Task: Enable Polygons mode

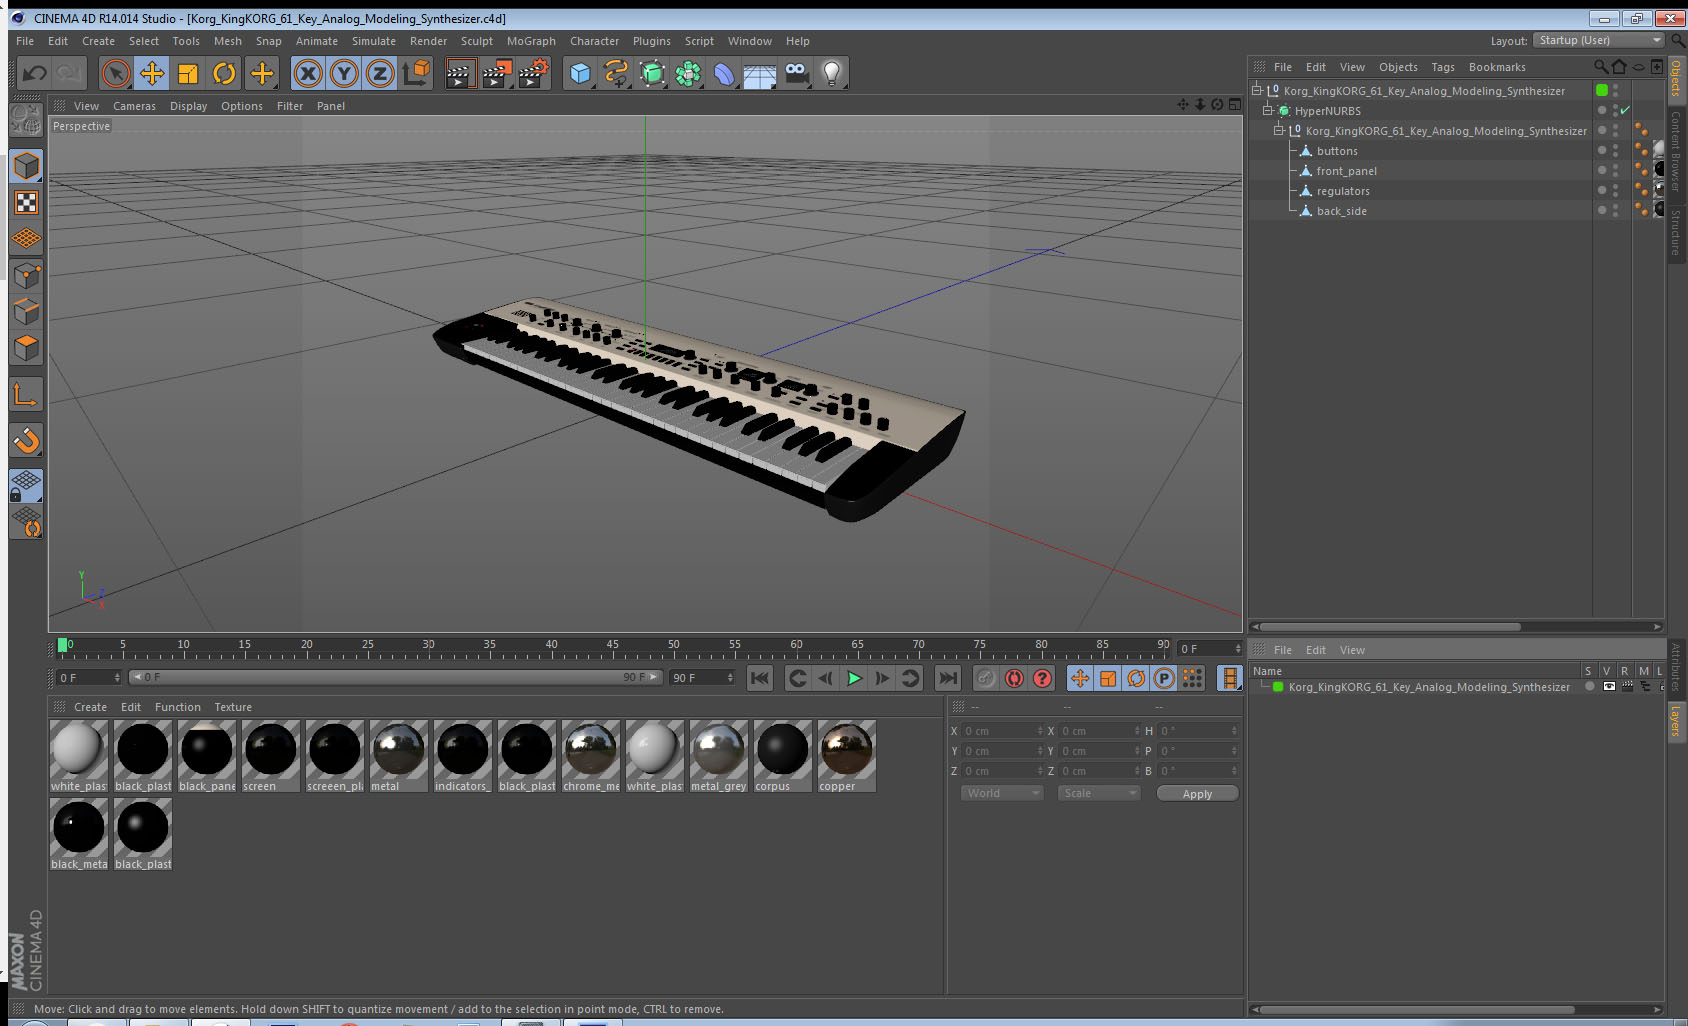Action: [x=27, y=347]
